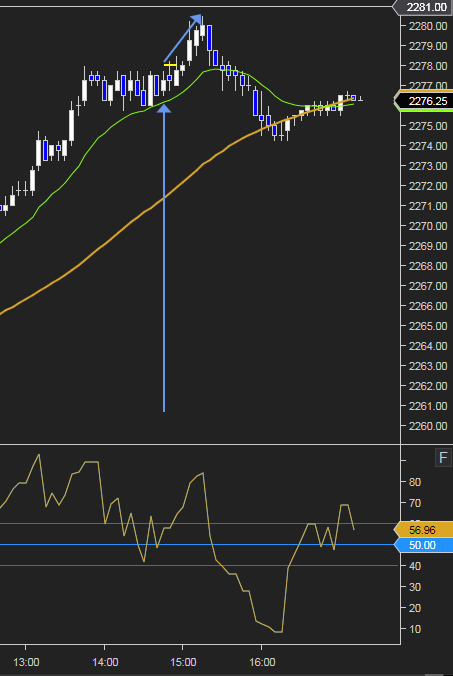
Task: Click the 2268.00 price axis label
Action: click(x=428, y=266)
